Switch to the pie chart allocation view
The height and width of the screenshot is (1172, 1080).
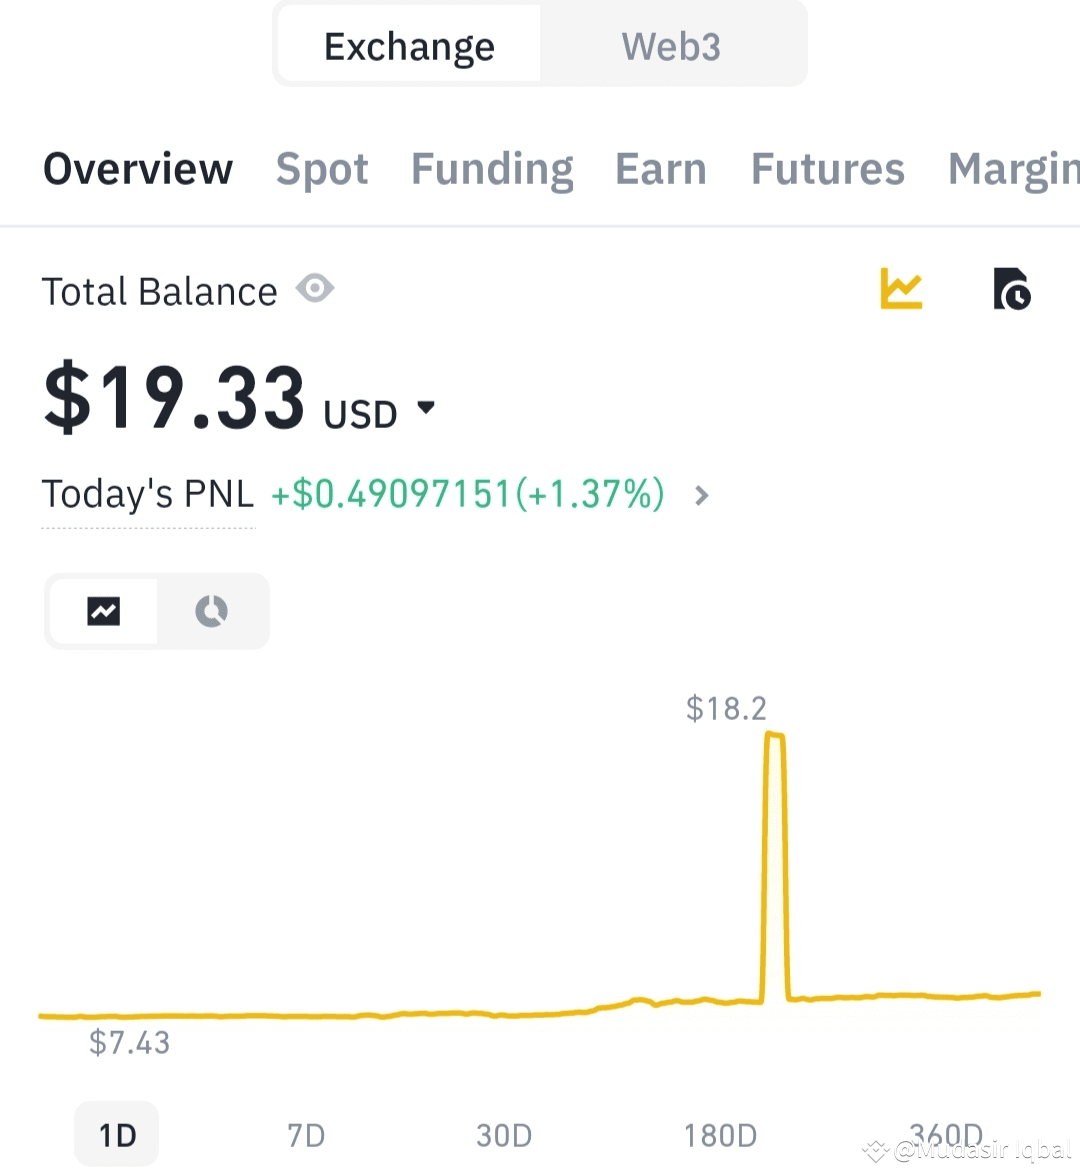click(x=211, y=611)
